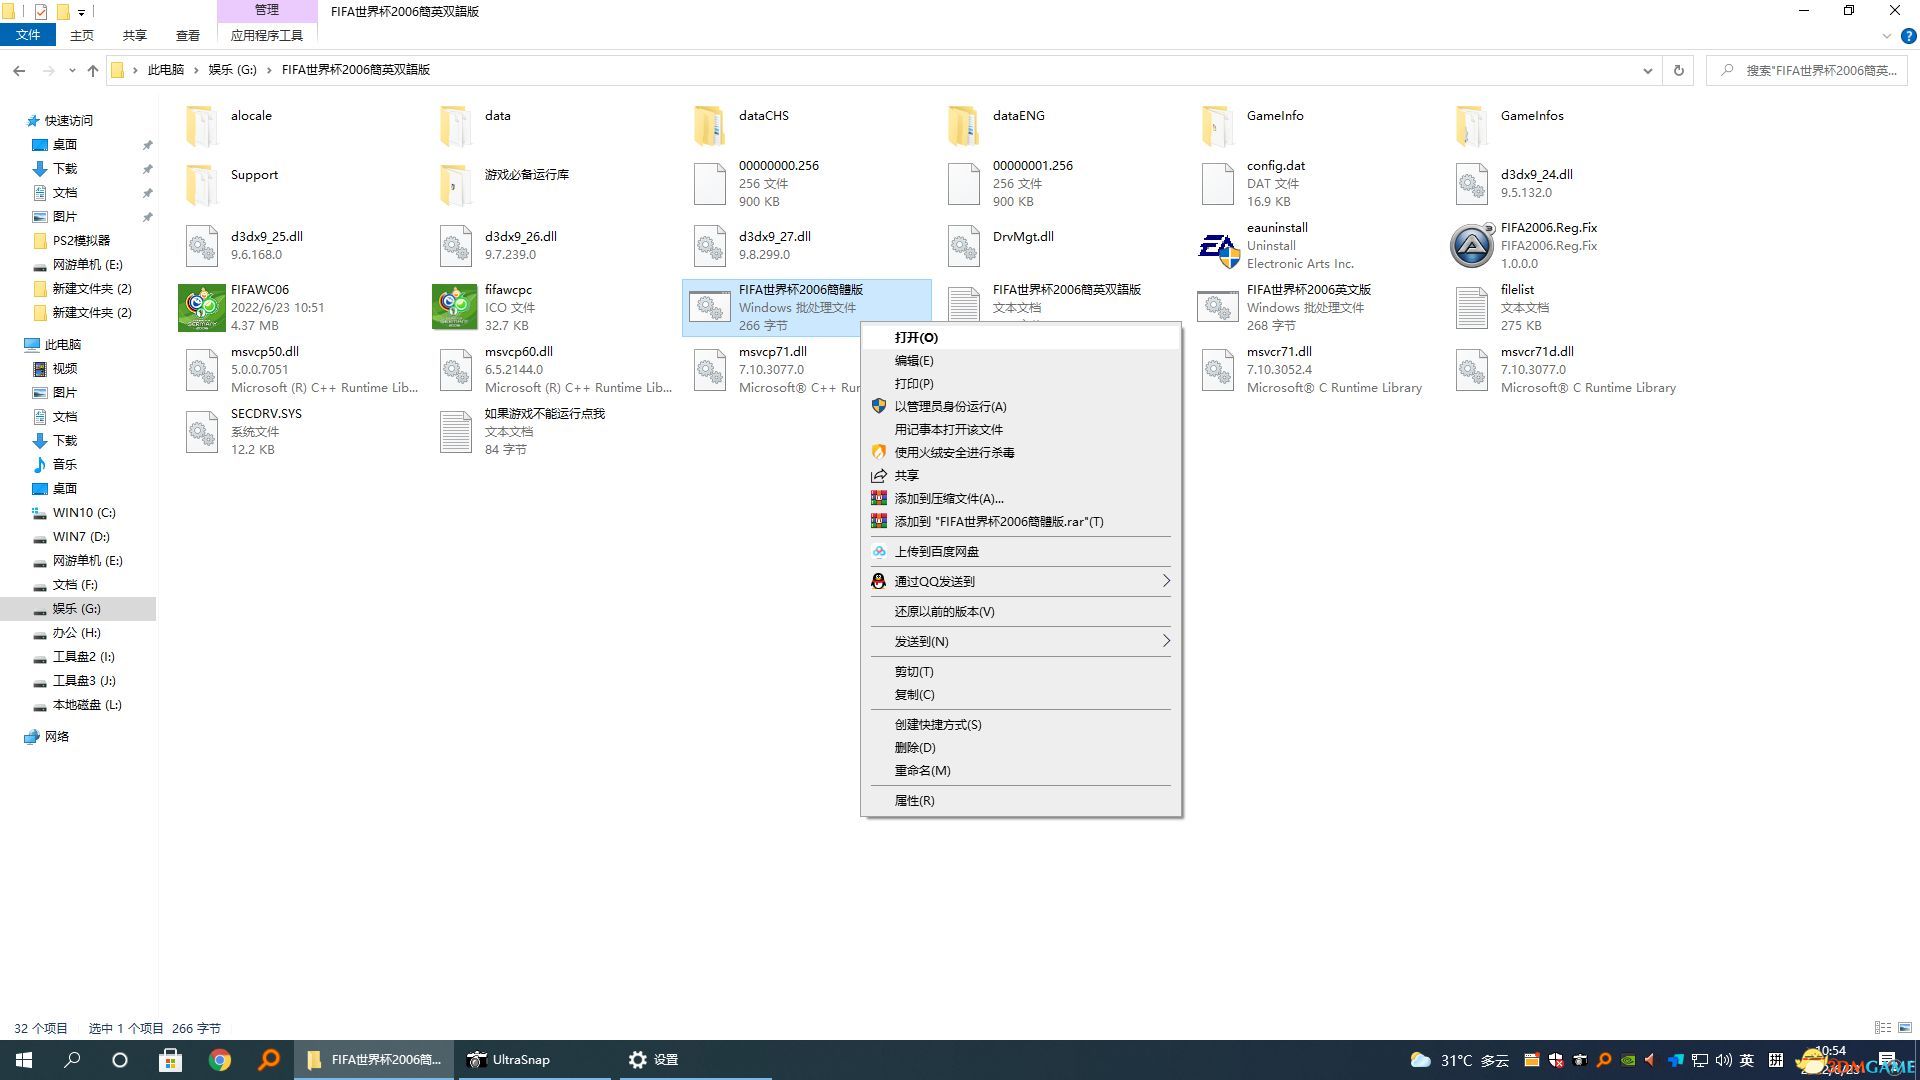Image resolution: width=1920 pixels, height=1080 pixels.
Task: Open the address bar history dropdown
Action: (x=1647, y=70)
